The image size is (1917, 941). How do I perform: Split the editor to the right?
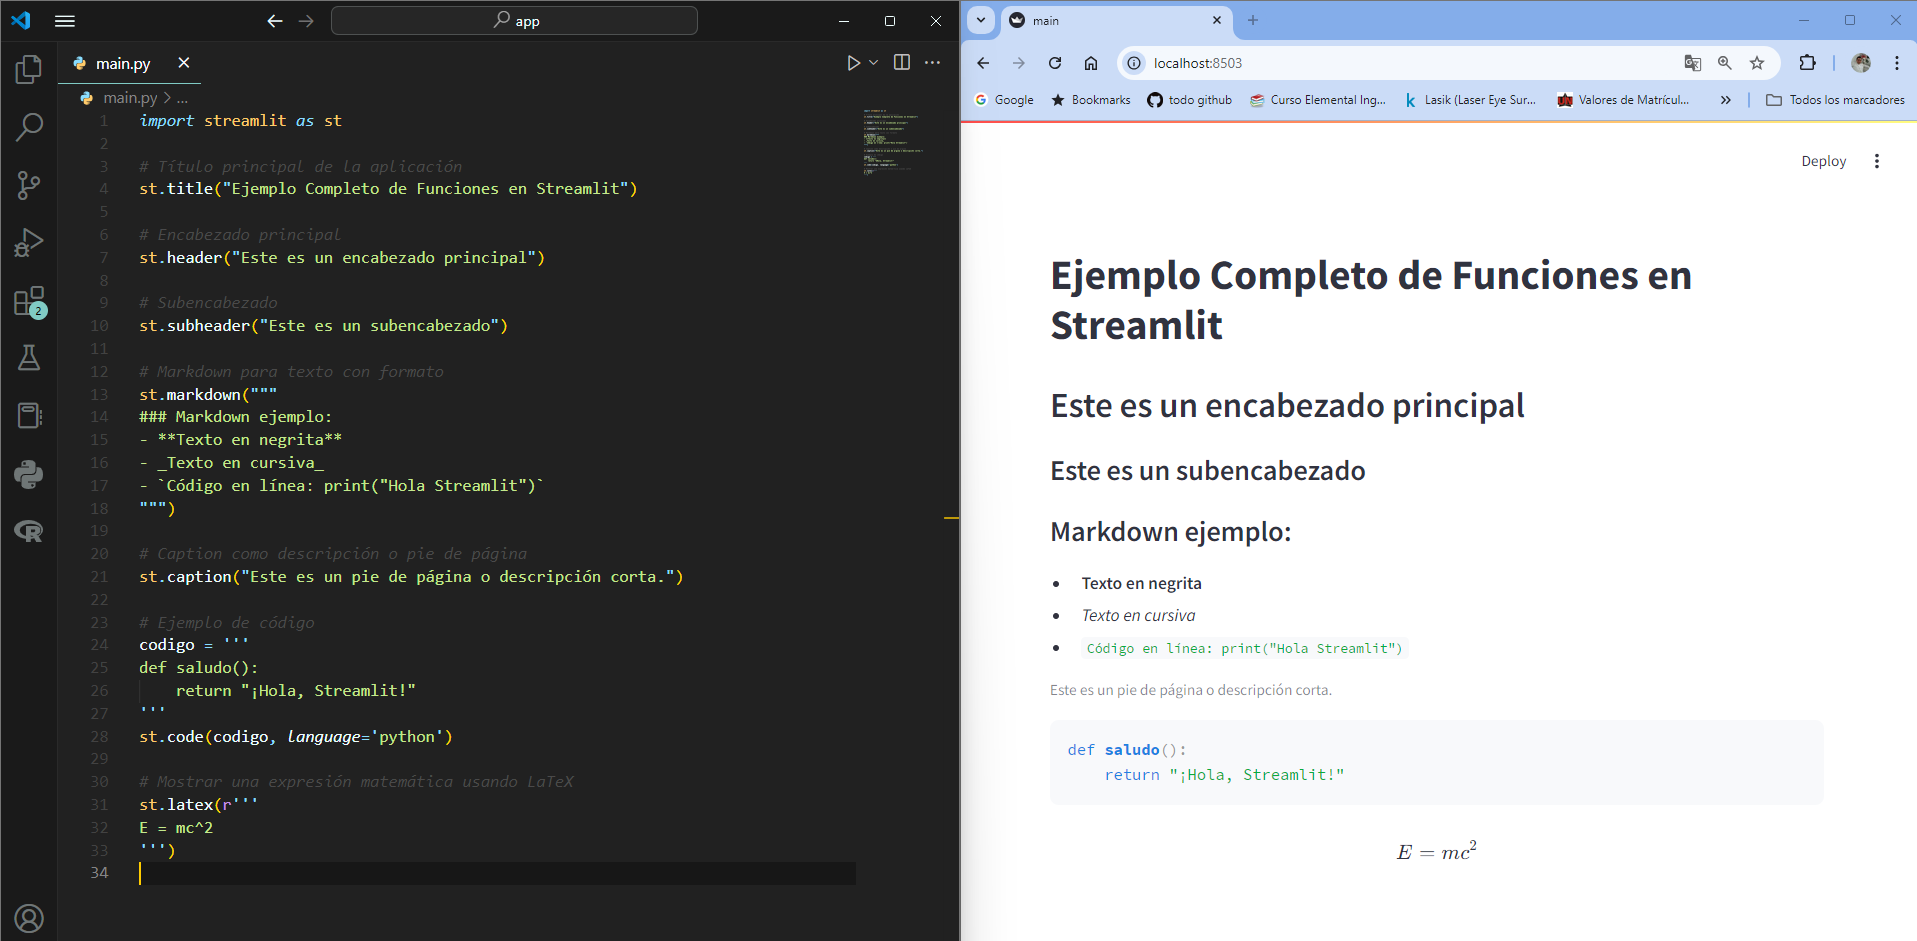coord(902,62)
